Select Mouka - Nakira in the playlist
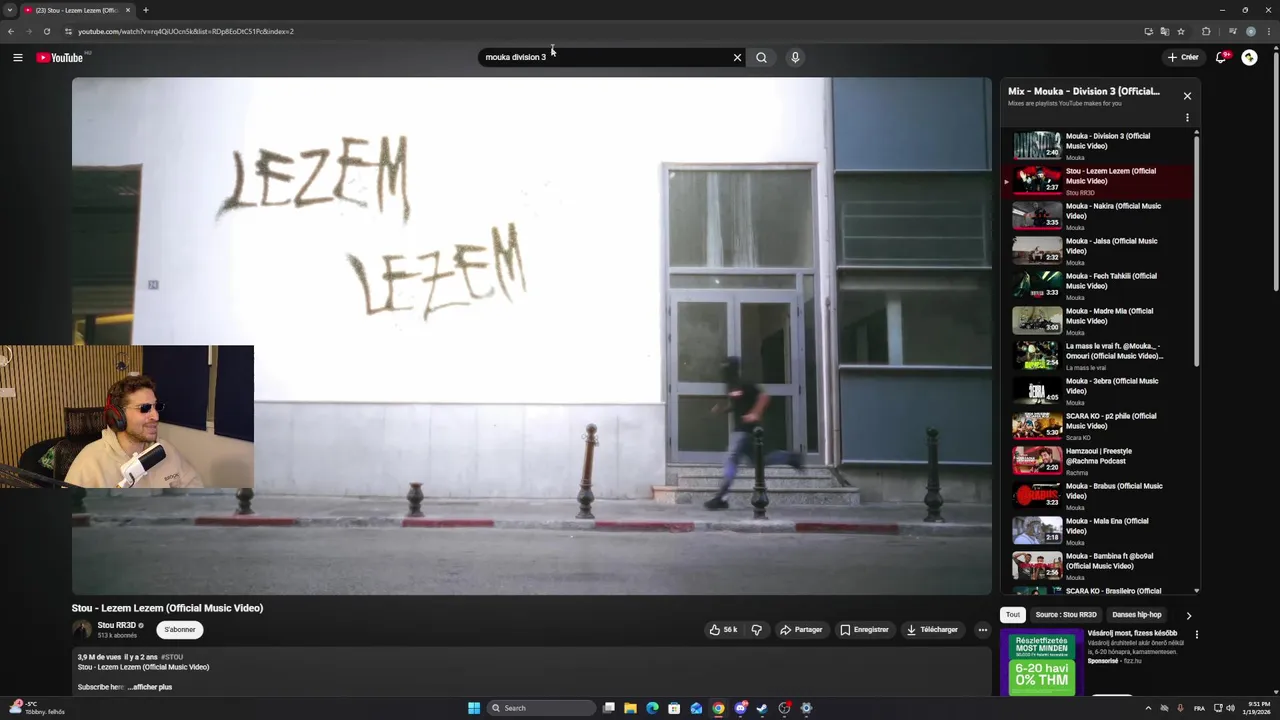This screenshot has height=720, width=1280. click(1098, 216)
